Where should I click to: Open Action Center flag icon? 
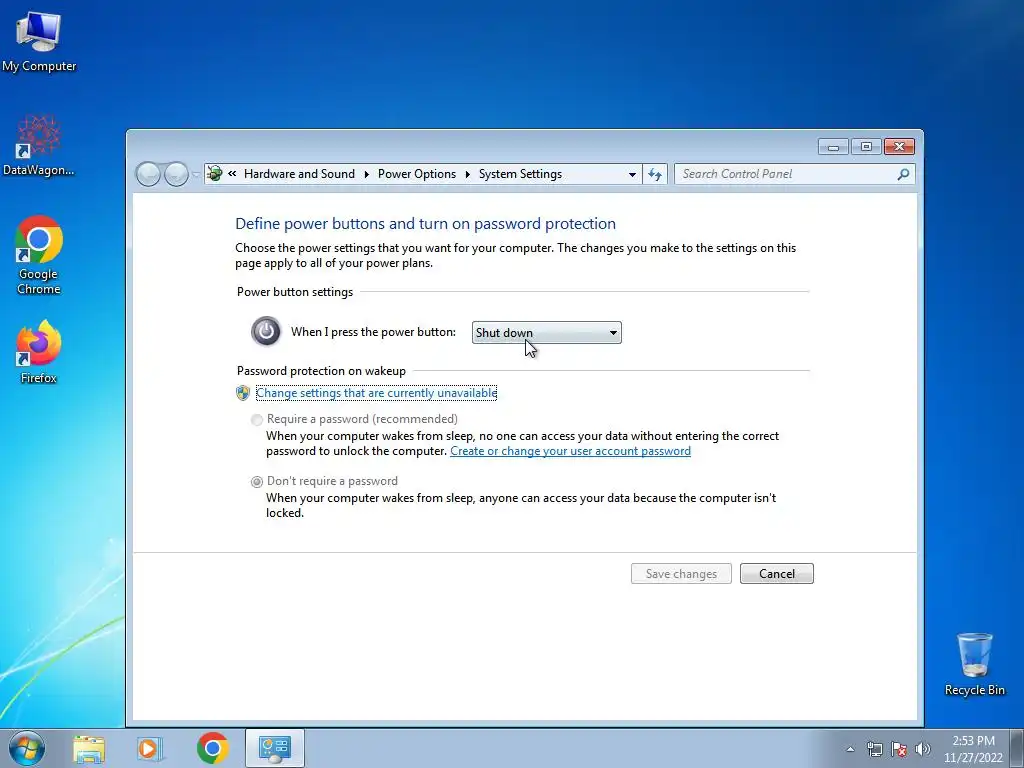pos(899,749)
